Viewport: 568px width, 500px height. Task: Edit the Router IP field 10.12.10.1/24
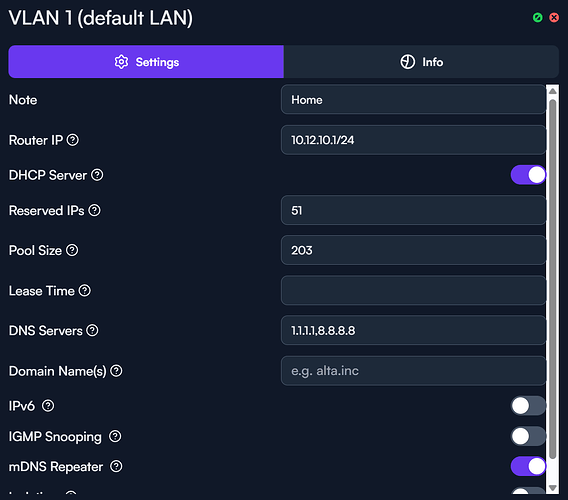(x=413, y=140)
